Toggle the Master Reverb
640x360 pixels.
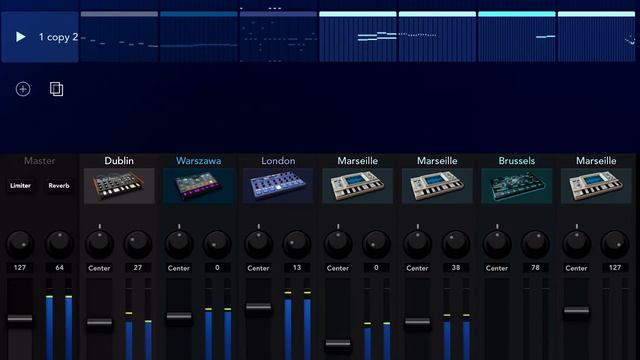[59, 186]
